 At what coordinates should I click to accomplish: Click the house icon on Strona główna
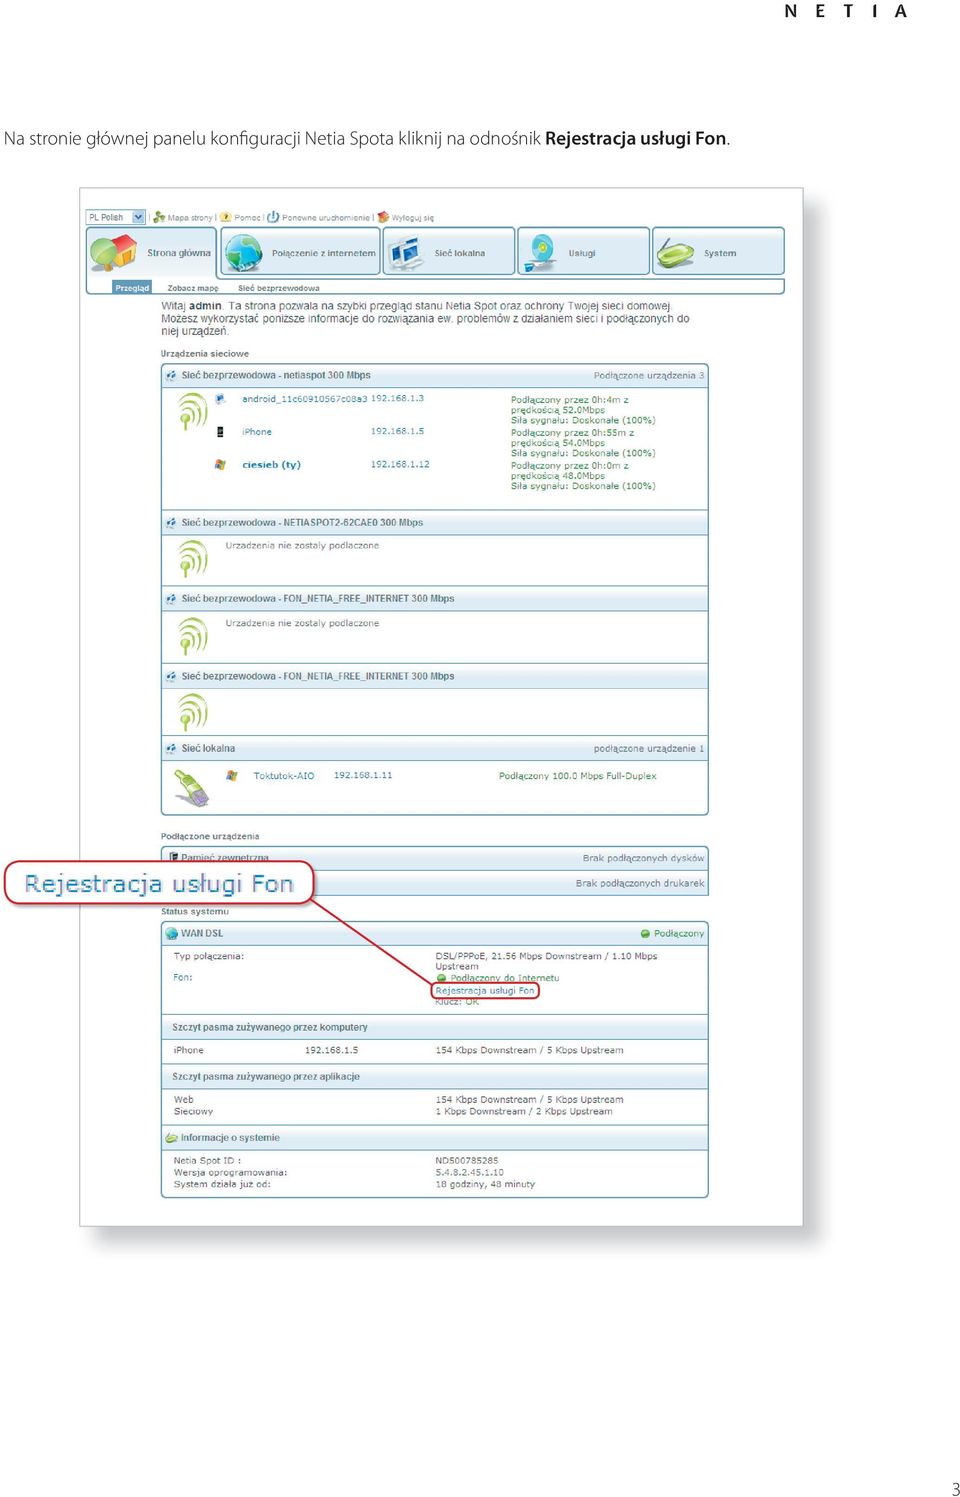tap(113, 252)
